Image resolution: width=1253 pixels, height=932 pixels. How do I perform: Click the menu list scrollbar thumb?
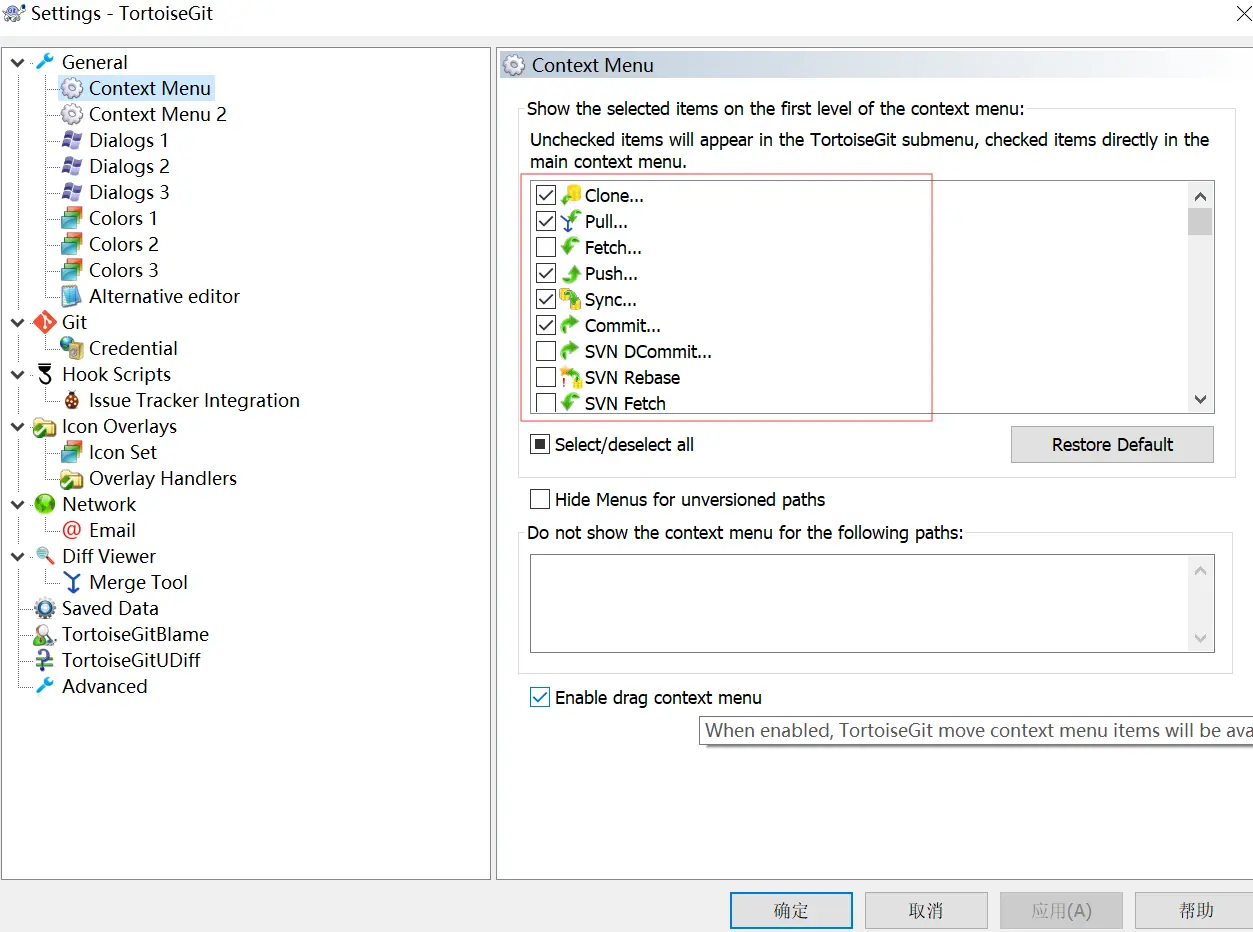coord(1201,221)
